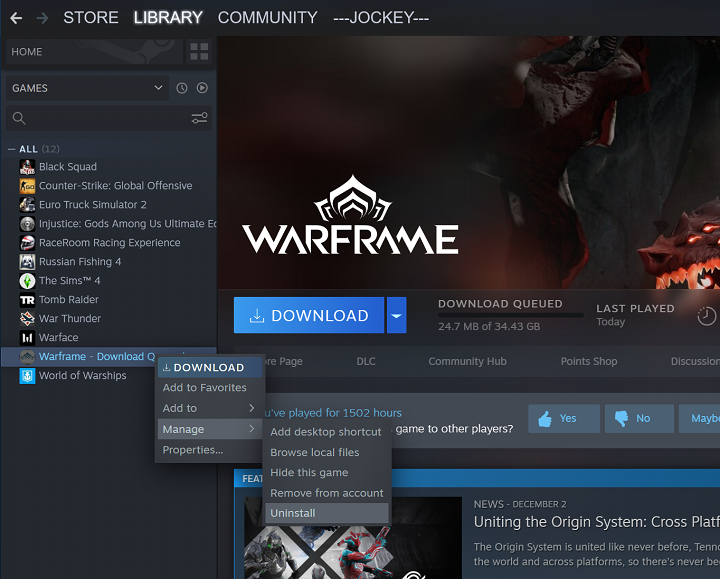
Task: Collapse the ALL games category
Action: click(x=11, y=149)
